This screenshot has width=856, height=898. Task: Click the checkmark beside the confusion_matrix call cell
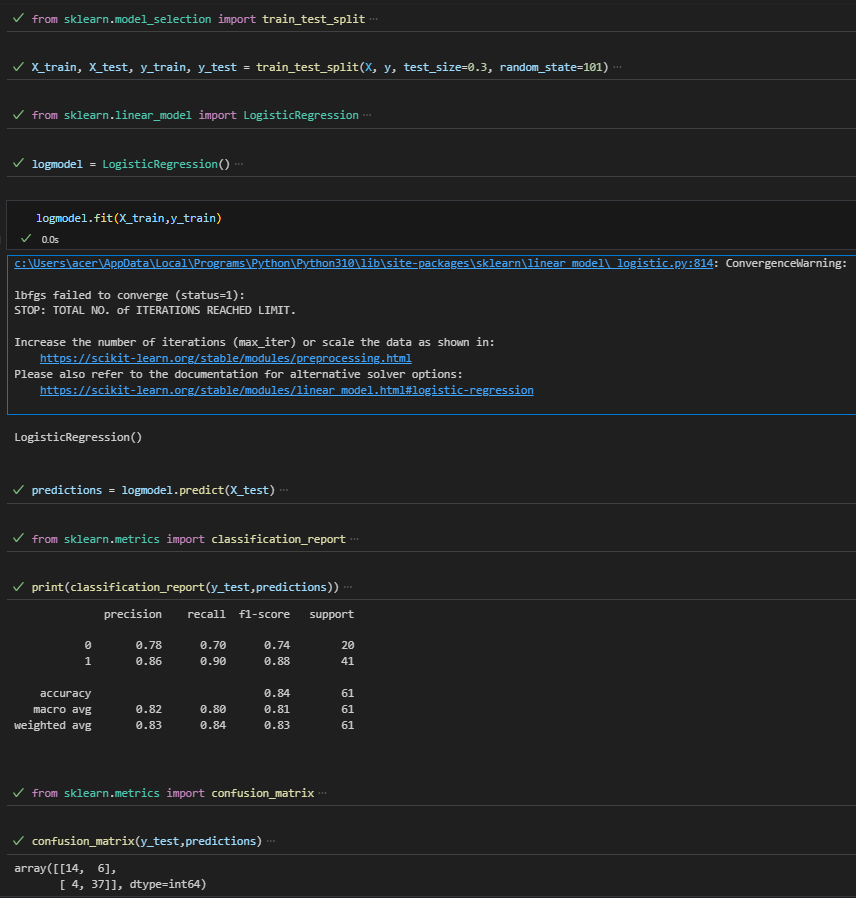(18, 841)
